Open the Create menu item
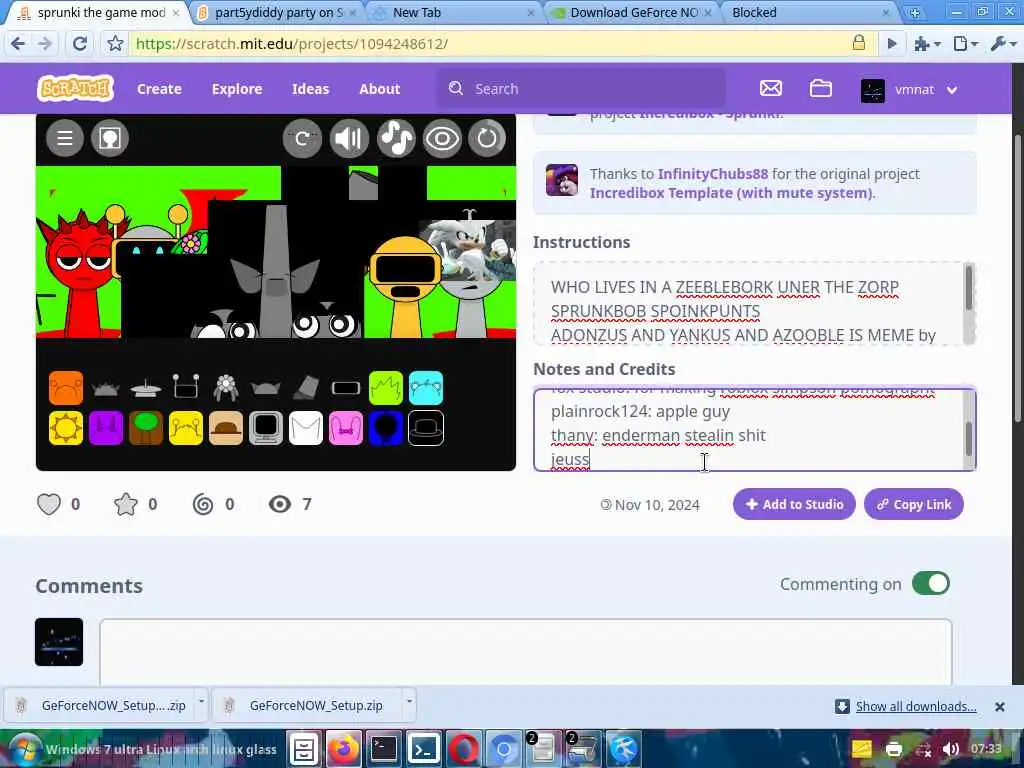 [159, 89]
